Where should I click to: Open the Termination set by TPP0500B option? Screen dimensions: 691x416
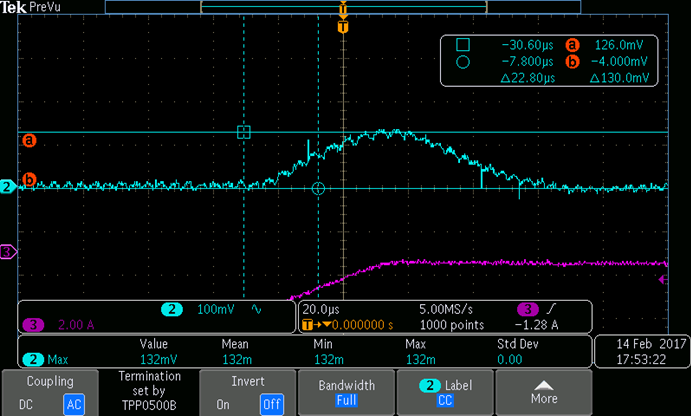(149, 392)
